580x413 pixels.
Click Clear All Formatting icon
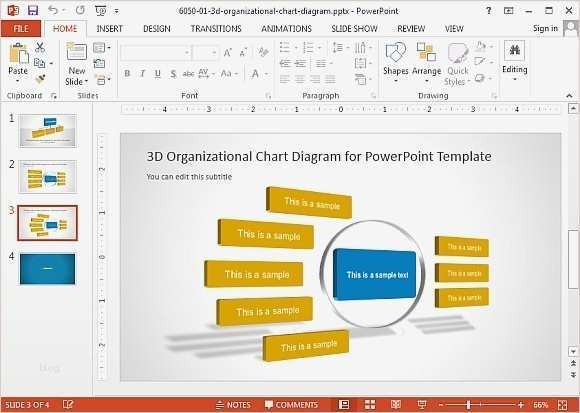pyautogui.click(x=263, y=53)
